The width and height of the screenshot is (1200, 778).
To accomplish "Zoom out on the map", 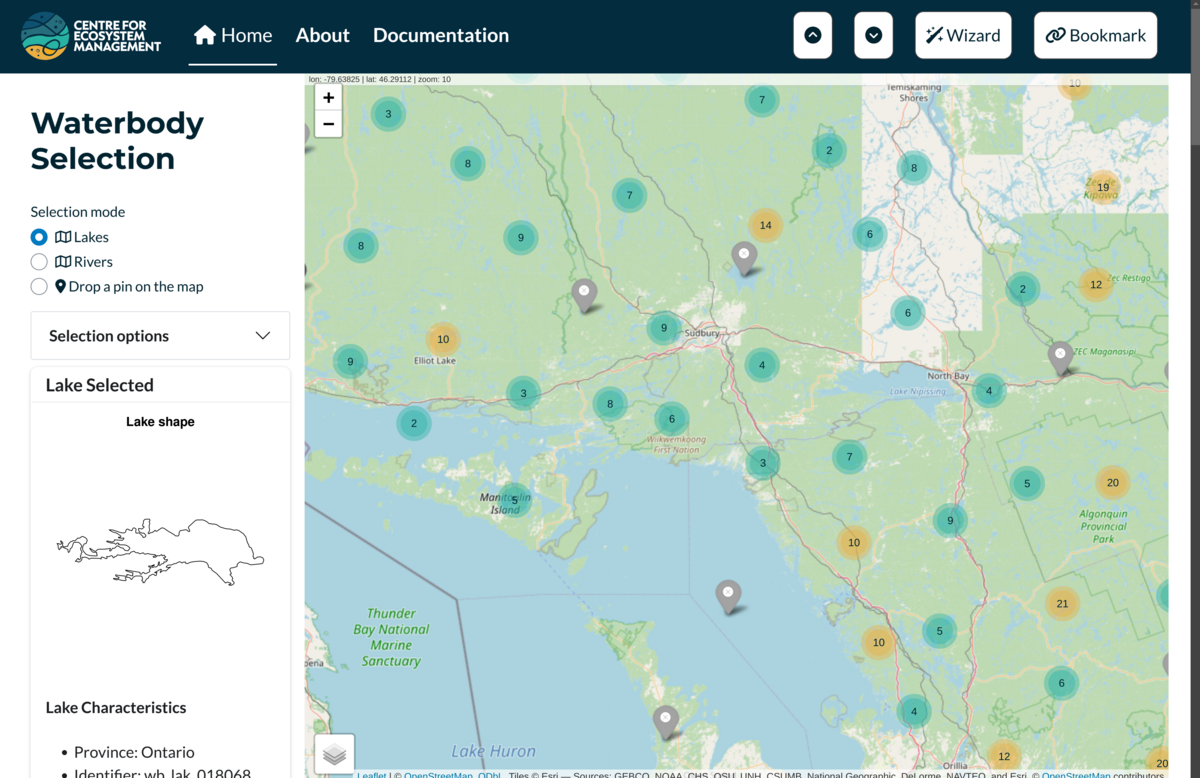I will 328,124.
